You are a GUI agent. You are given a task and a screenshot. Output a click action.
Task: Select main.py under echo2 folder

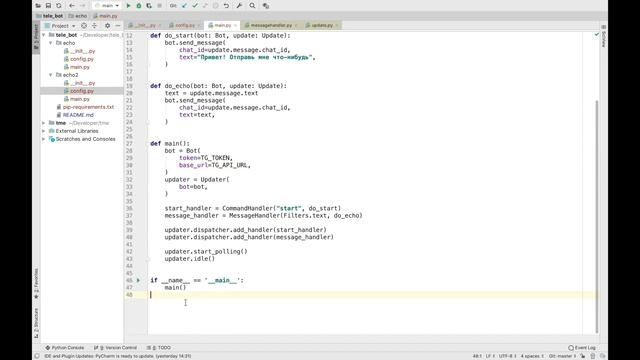[x=80, y=99]
